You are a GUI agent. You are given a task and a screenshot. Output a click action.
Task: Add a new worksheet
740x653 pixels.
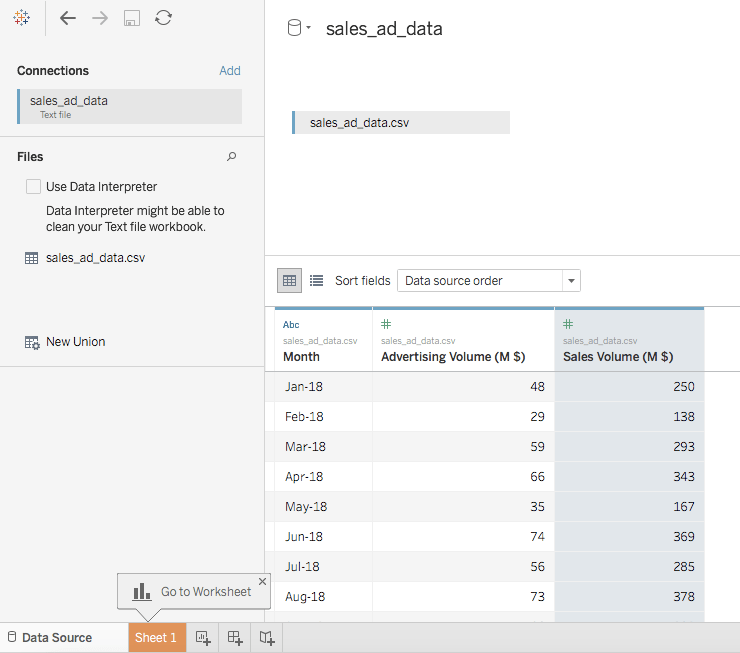[x=203, y=637]
